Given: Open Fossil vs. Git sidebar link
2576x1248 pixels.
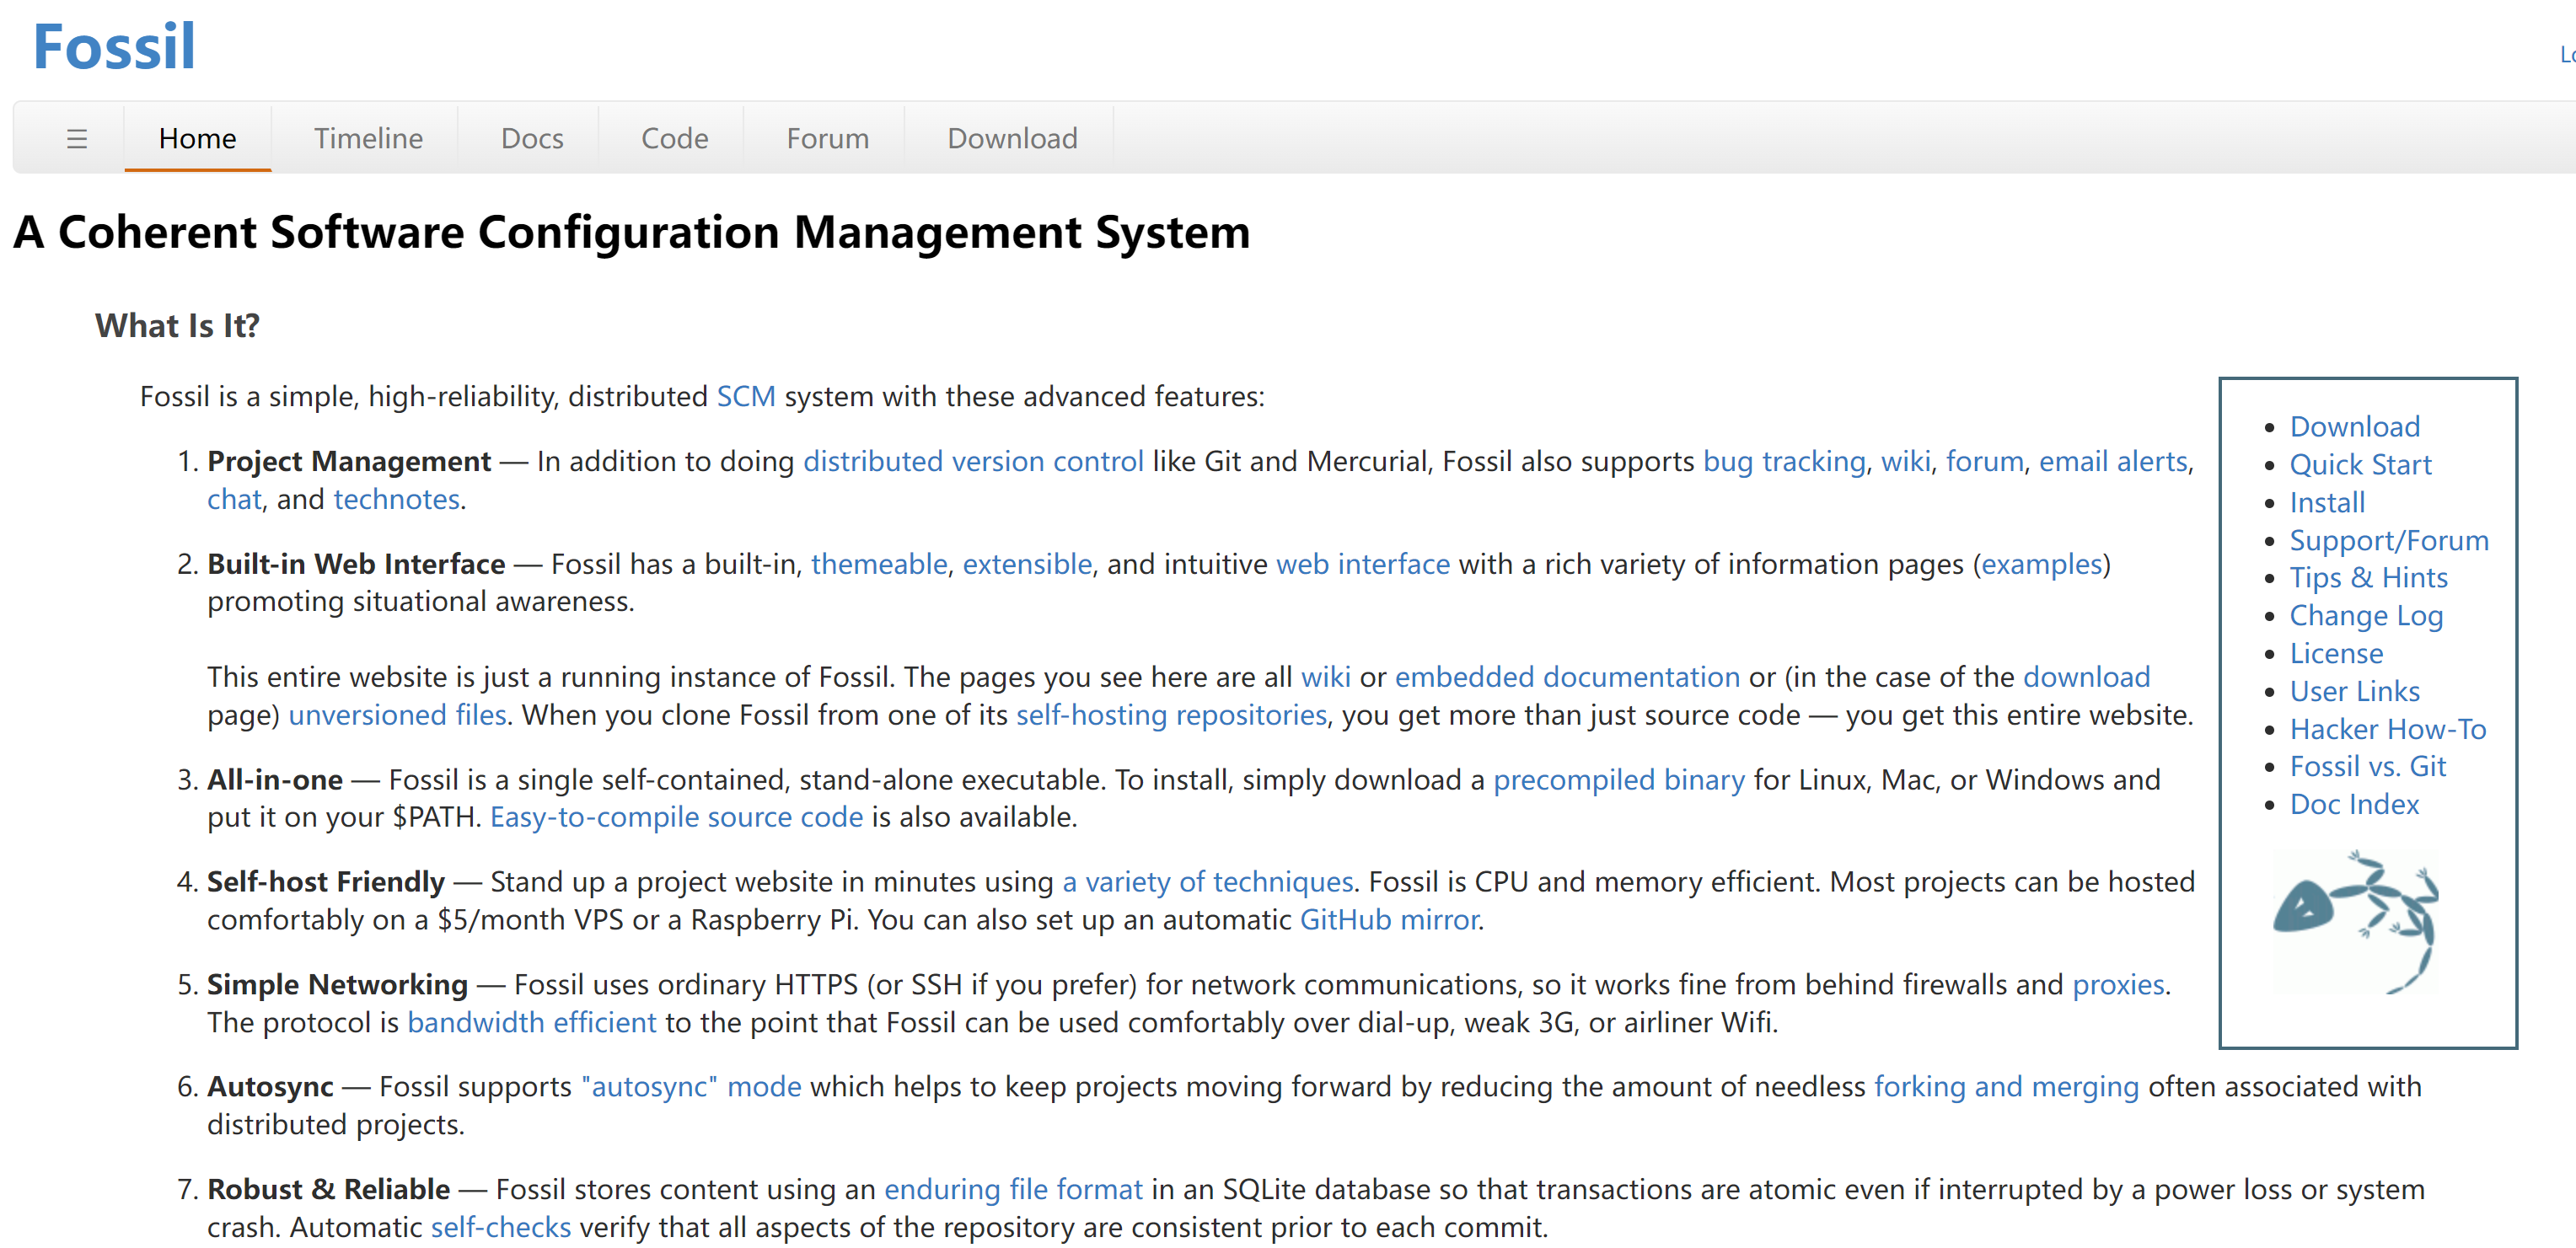Looking at the screenshot, I should [2366, 767].
